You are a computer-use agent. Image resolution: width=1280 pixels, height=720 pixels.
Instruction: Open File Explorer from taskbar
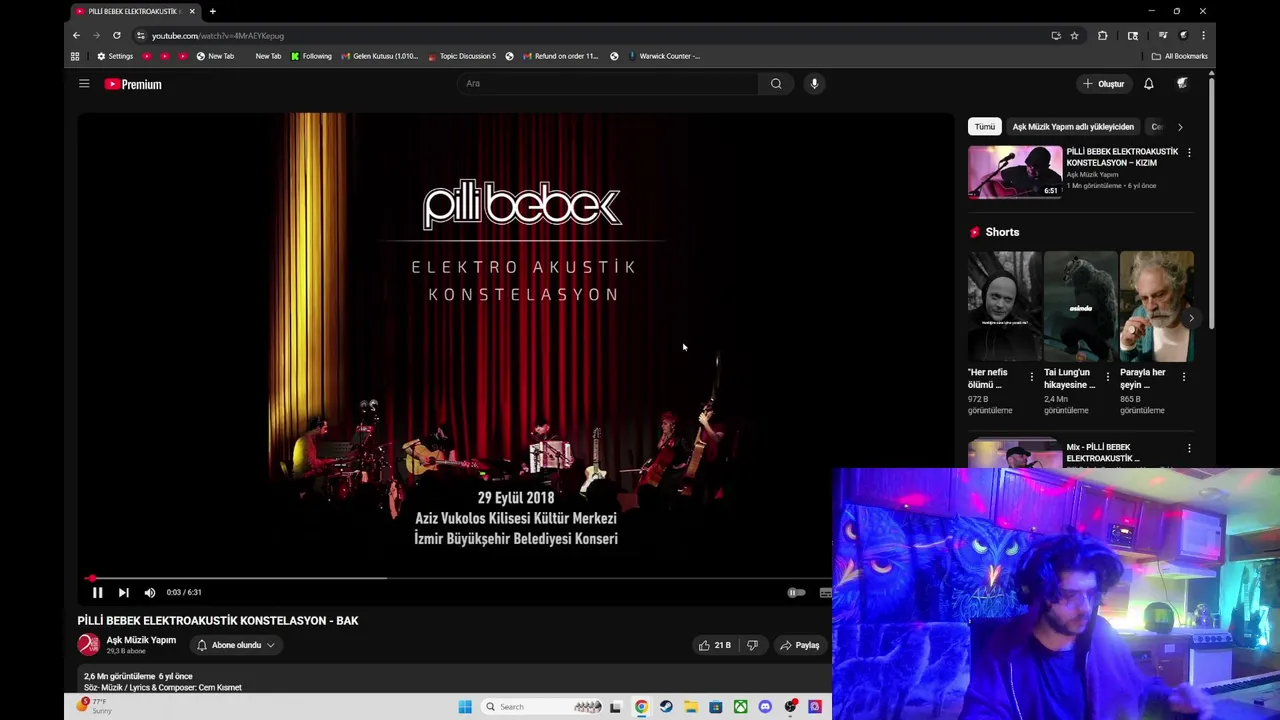pos(691,707)
